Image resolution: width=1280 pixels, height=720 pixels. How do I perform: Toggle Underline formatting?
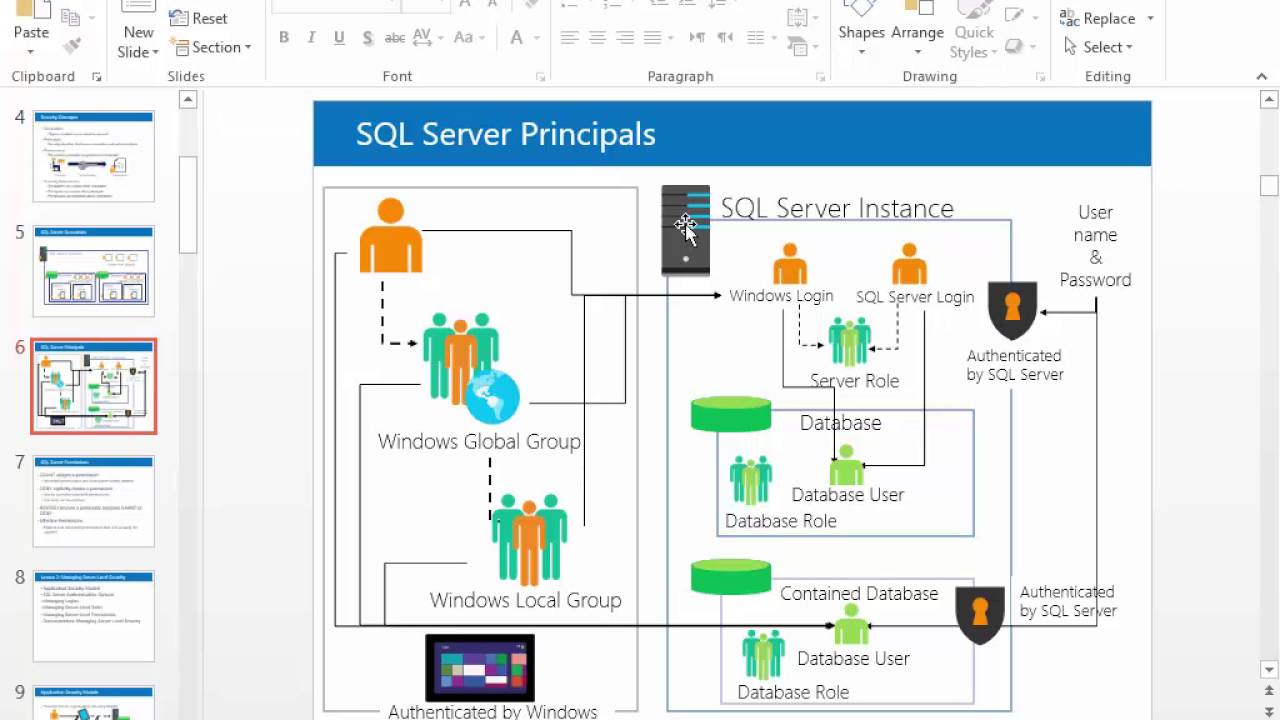click(x=339, y=38)
